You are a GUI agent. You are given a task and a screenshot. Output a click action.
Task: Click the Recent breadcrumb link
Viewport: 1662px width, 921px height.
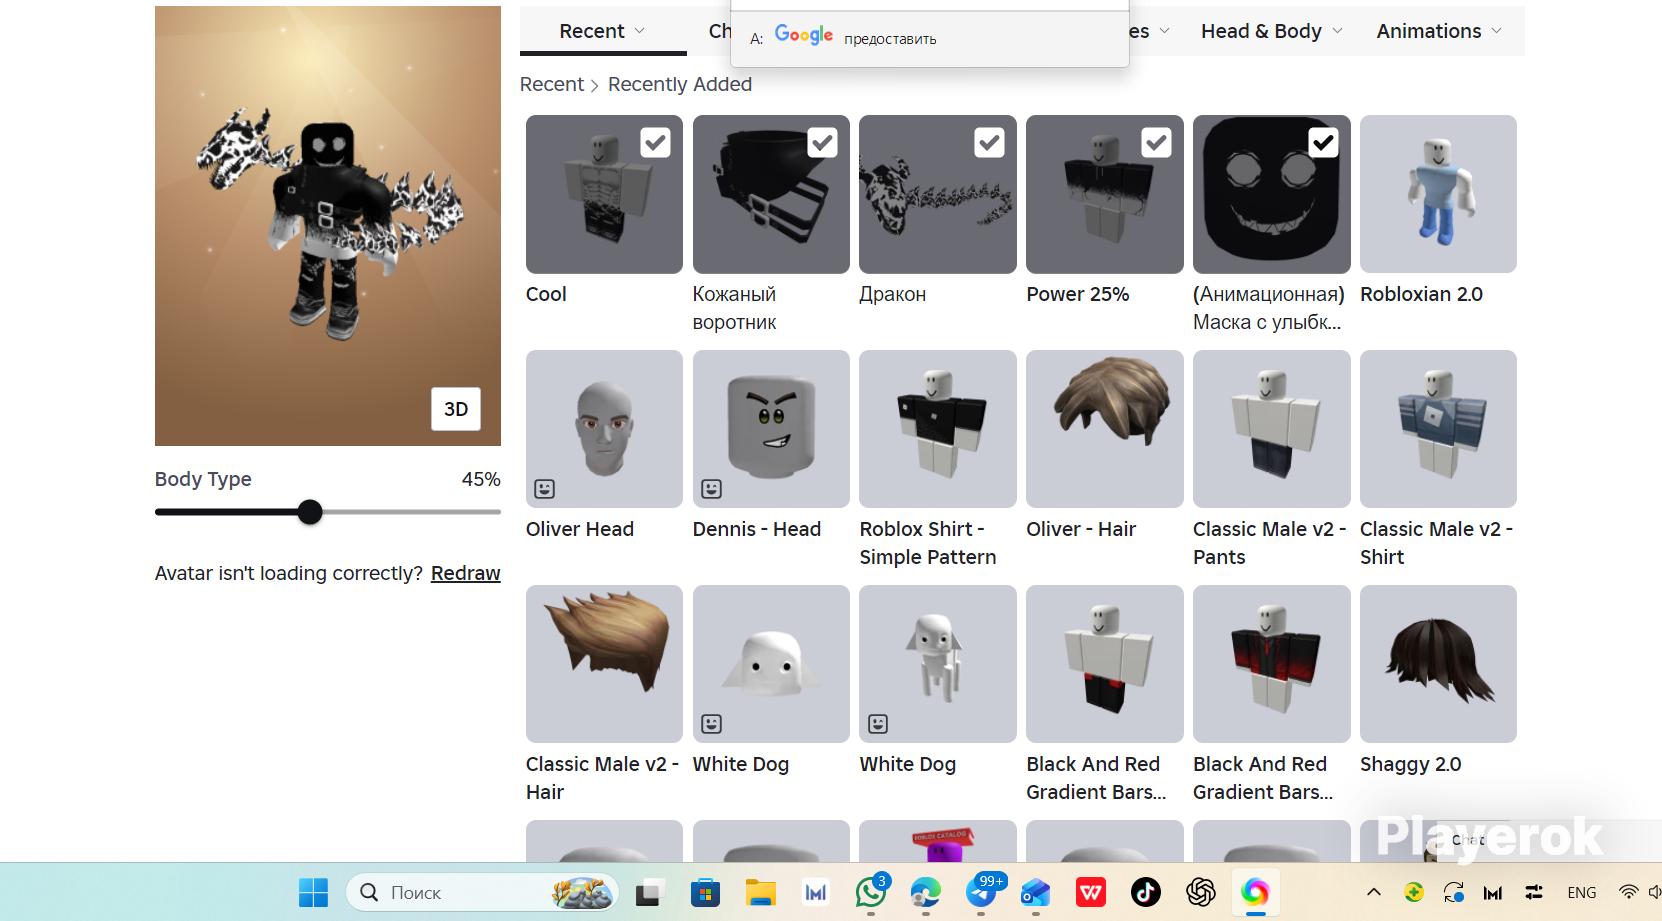click(552, 85)
